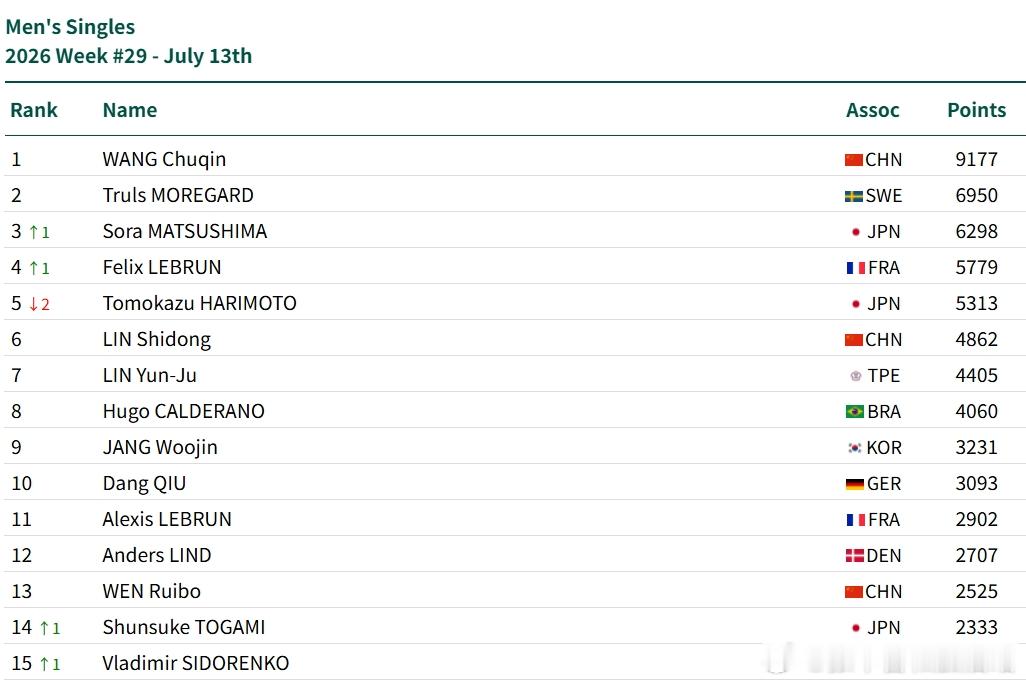Click the up arrow beside rank 14
This screenshot has height=684, width=1026.
point(44,628)
